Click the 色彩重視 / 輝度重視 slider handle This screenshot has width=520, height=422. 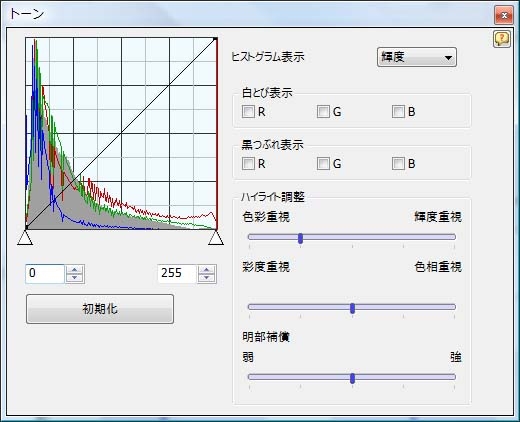tap(300, 238)
